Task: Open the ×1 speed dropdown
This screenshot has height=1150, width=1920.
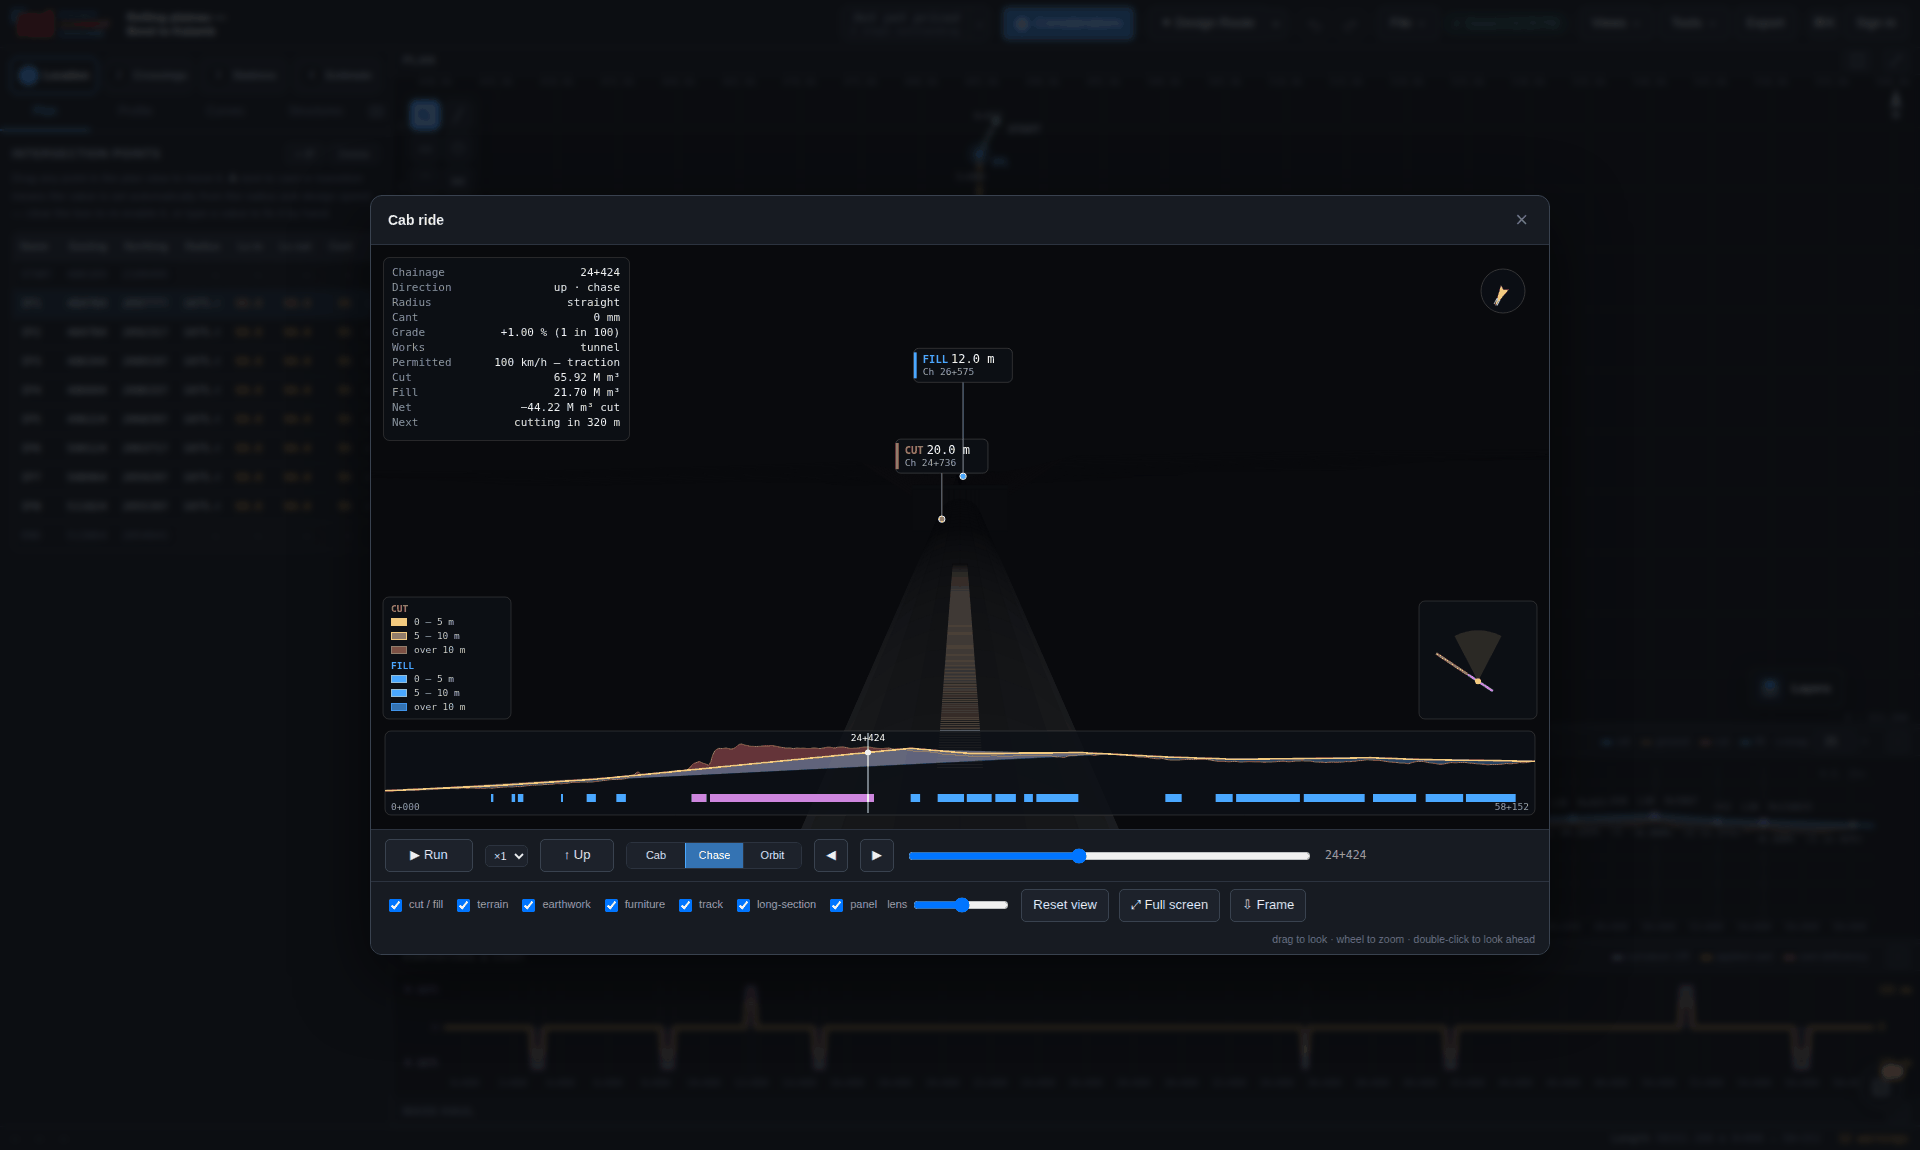Action: click(507, 856)
